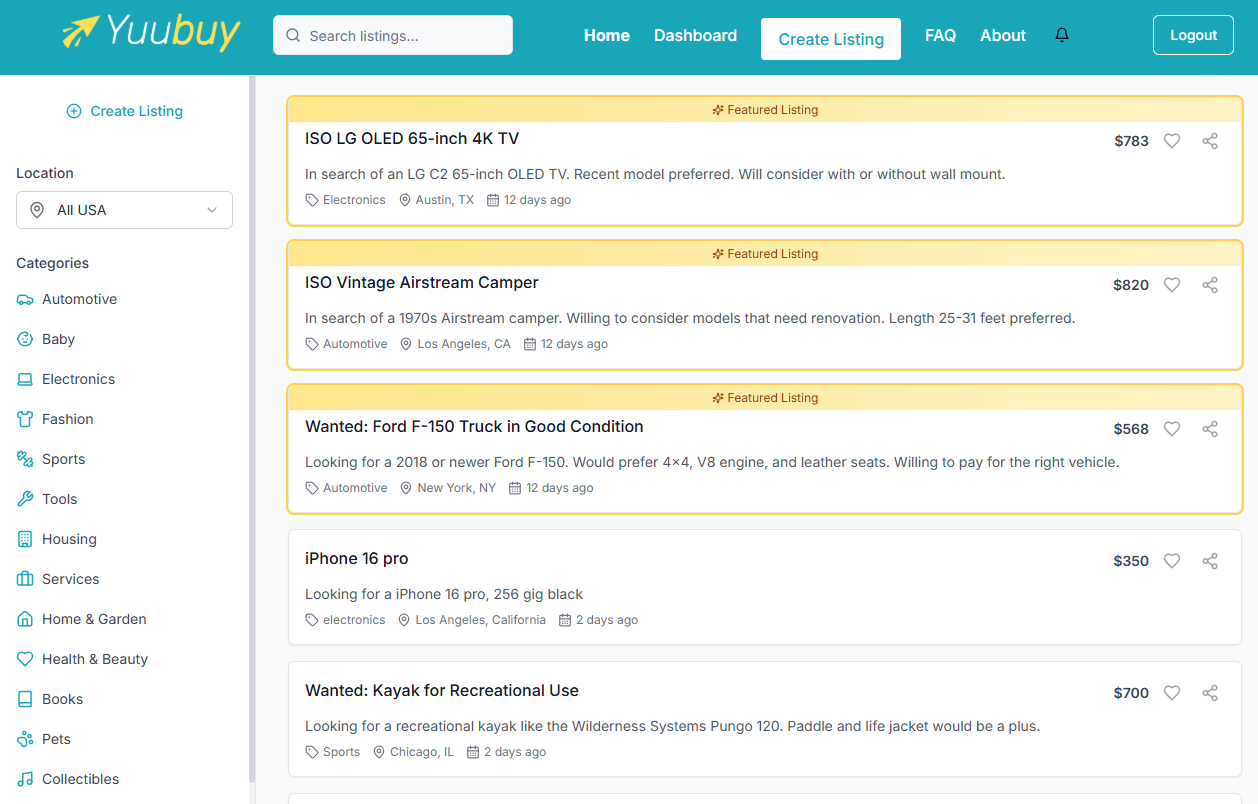Click the Books icon in sidebar
The height and width of the screenshot is (804, 1258).
[25, 699]
